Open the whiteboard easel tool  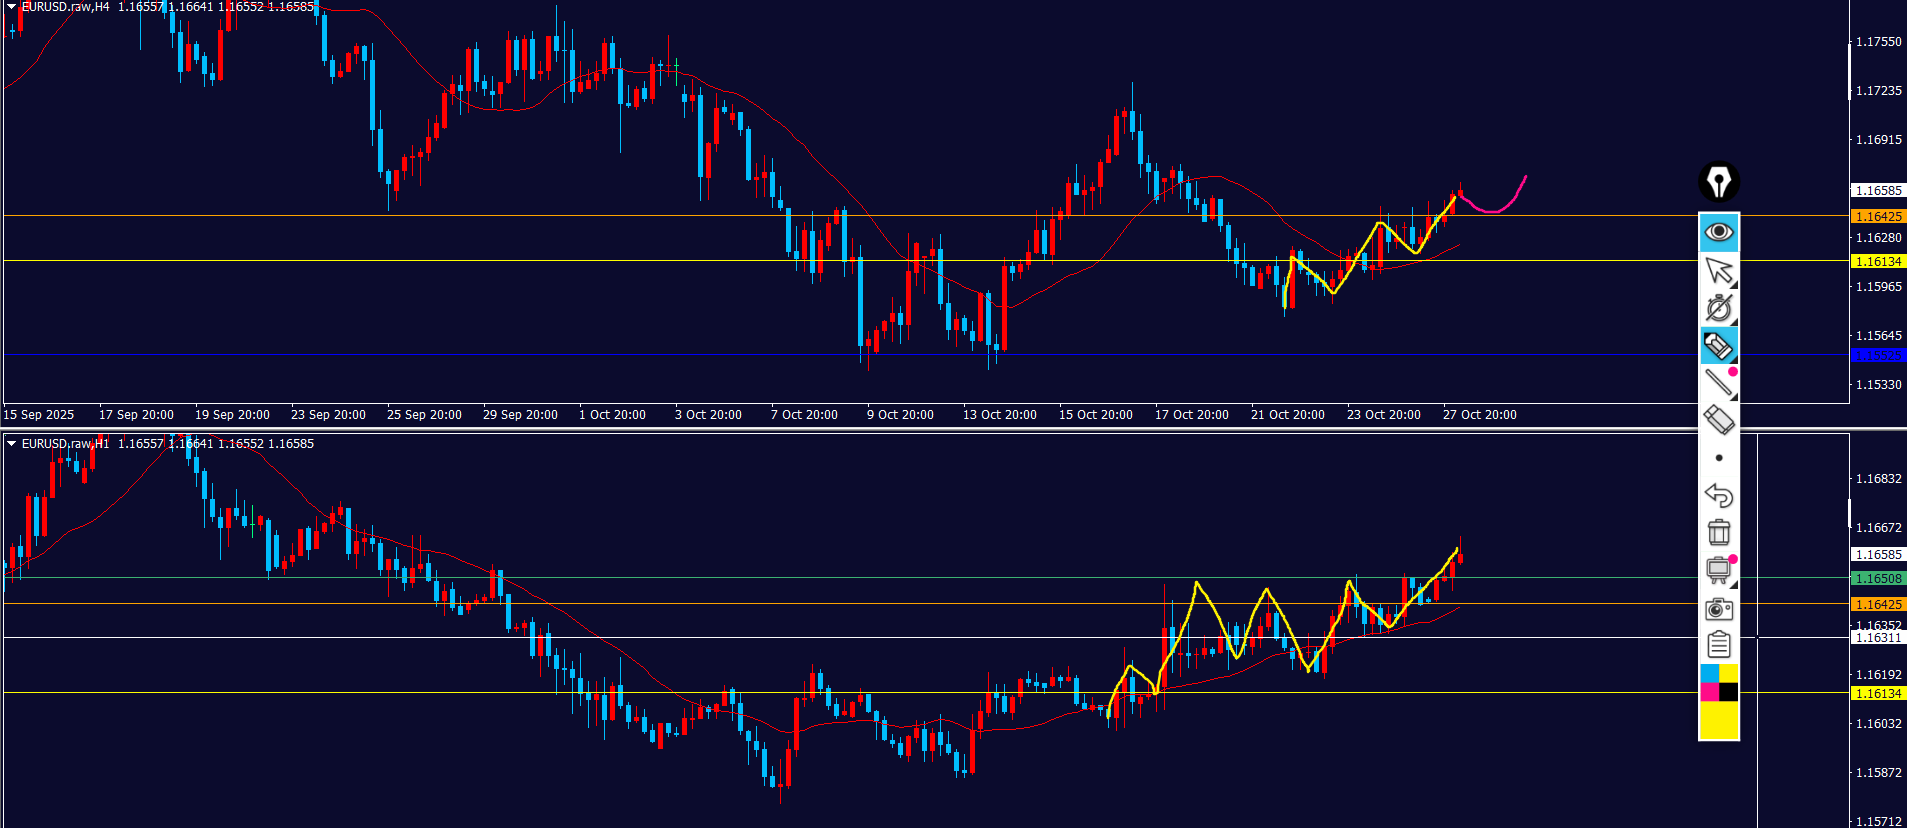tap(1718, 570)
